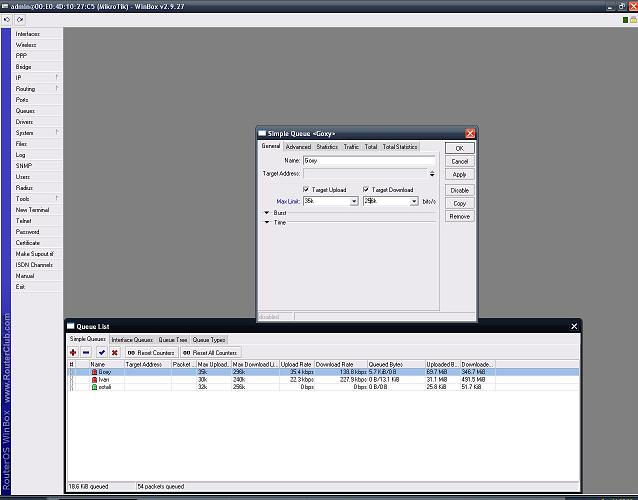
Task: Expand the Routing submenu in sidebar
Action: pos(57,88)
